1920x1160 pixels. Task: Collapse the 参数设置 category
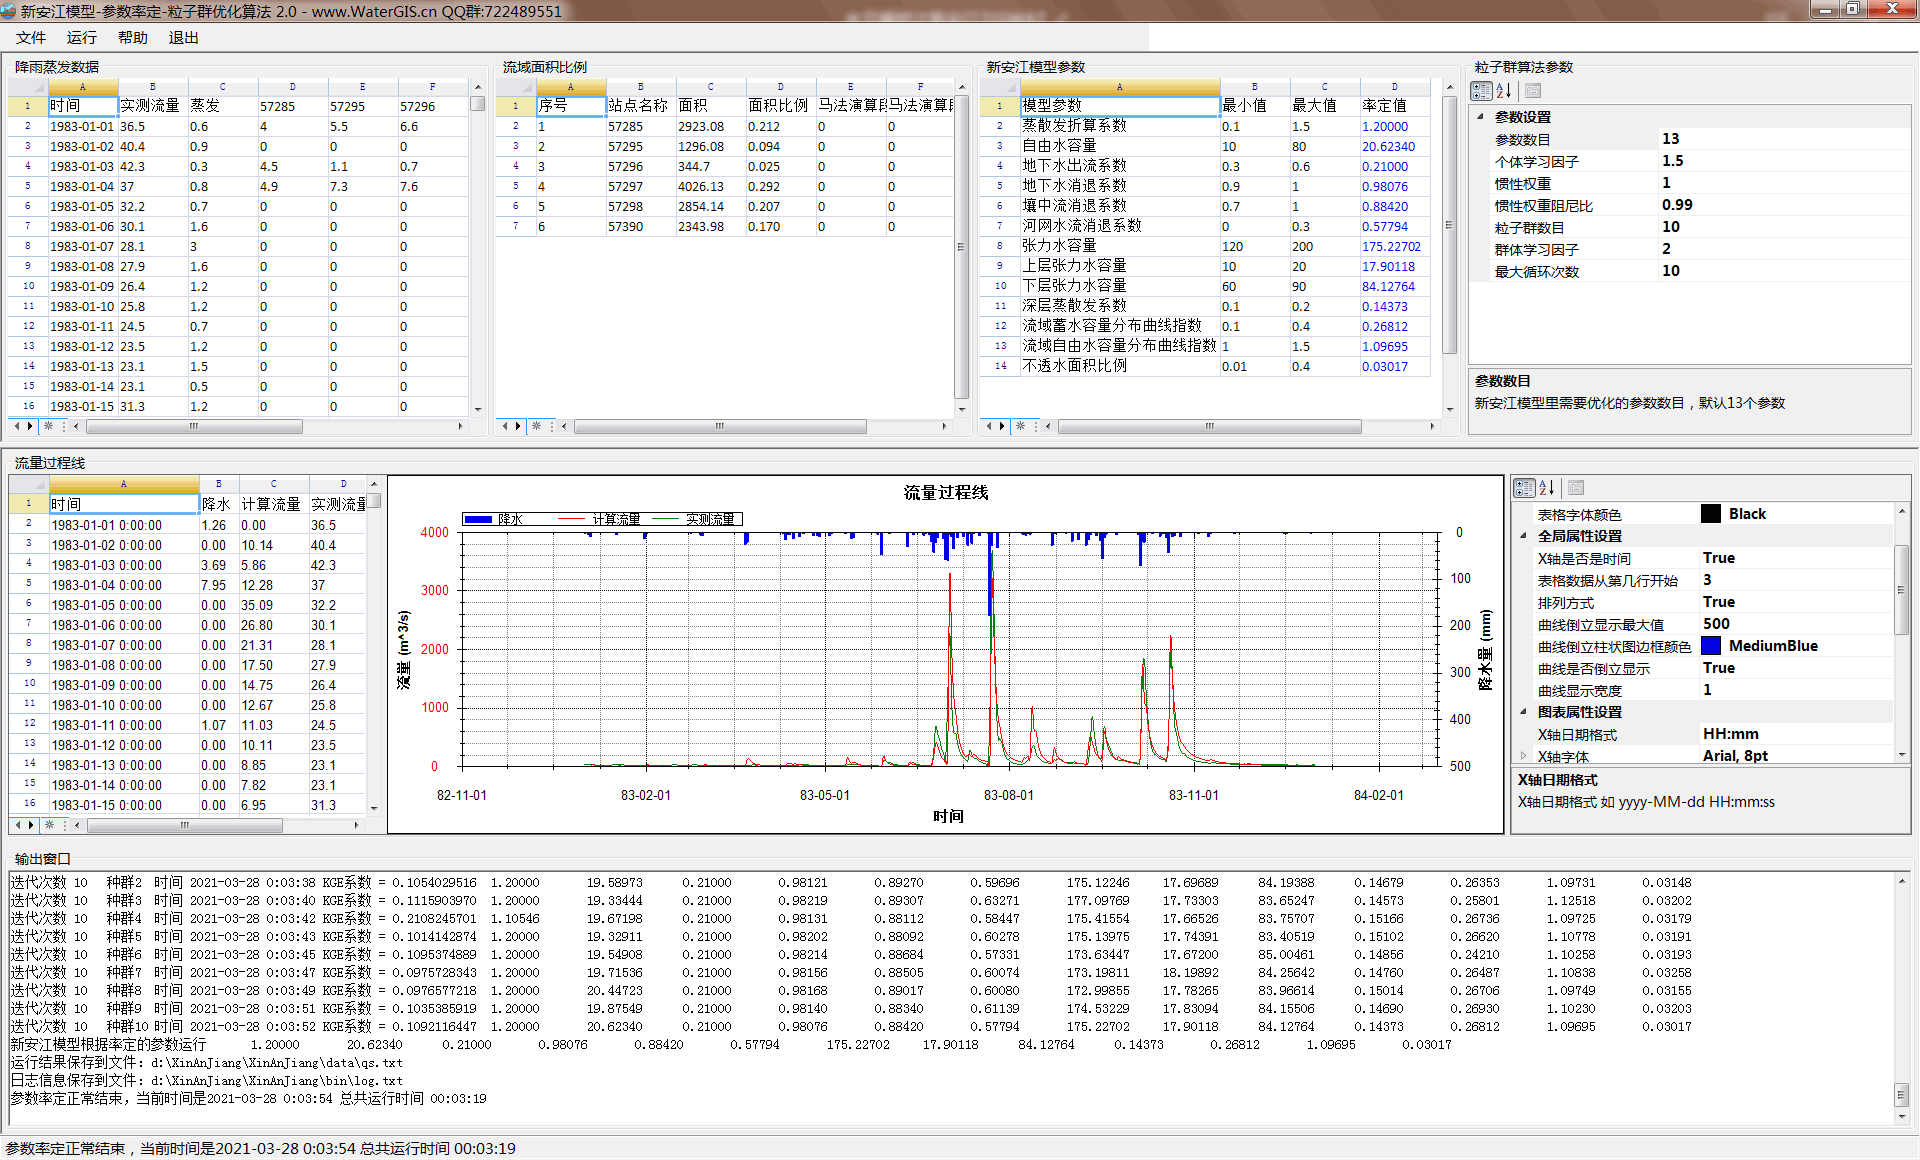tap(1481, 117)
